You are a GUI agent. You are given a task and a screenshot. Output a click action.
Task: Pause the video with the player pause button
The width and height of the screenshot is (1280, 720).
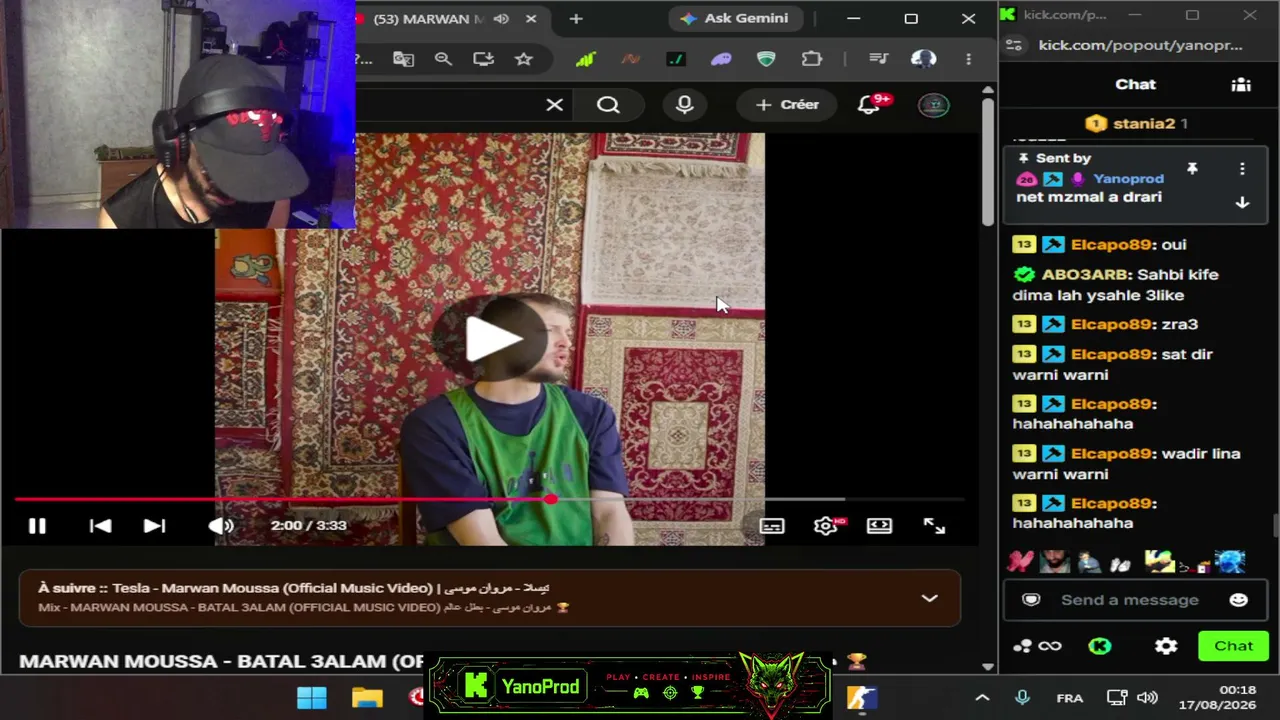37,526
